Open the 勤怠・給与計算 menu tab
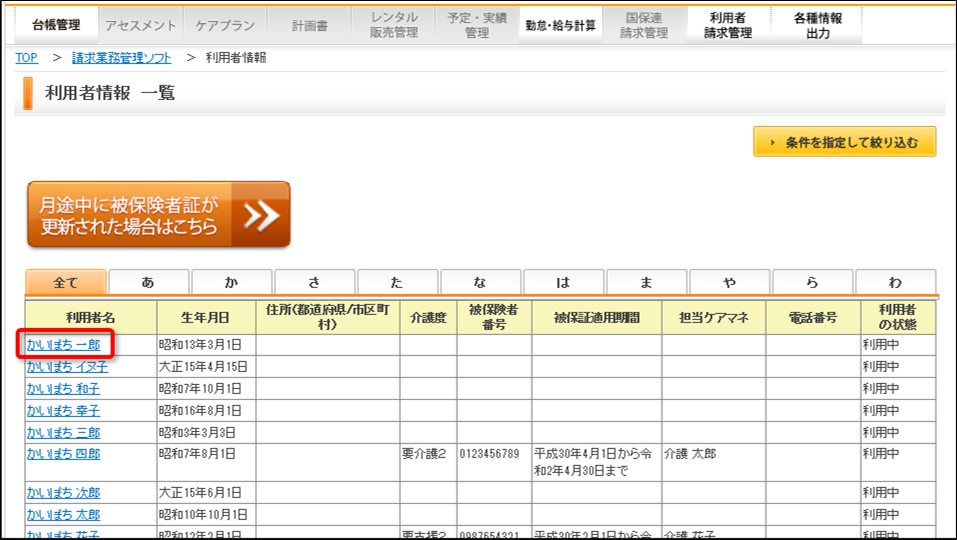Image resolution: width=957 pixels, height=540 pixels. (560, 26)
